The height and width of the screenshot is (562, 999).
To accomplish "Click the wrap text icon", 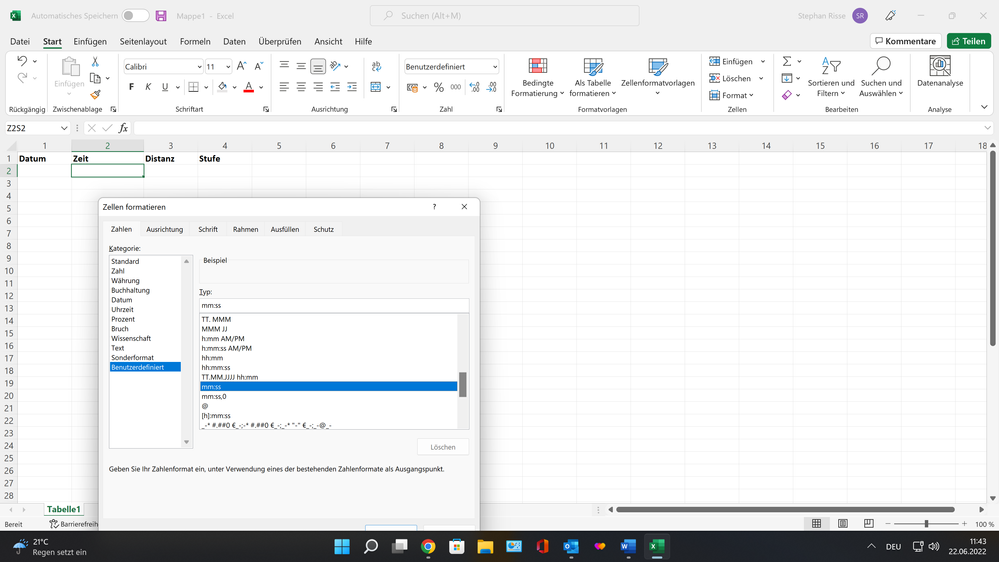I will coord(377,66).
